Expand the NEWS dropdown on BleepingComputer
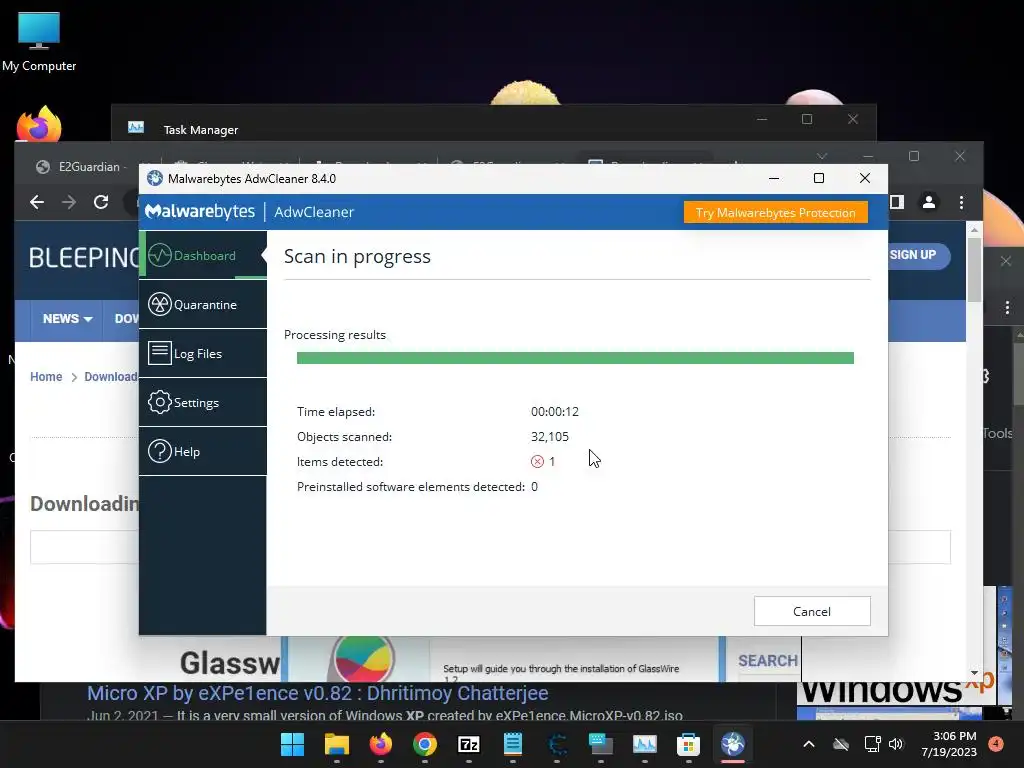Viewport: 1024px width, 768px height. pyautogui.click(x=67, y=319)
